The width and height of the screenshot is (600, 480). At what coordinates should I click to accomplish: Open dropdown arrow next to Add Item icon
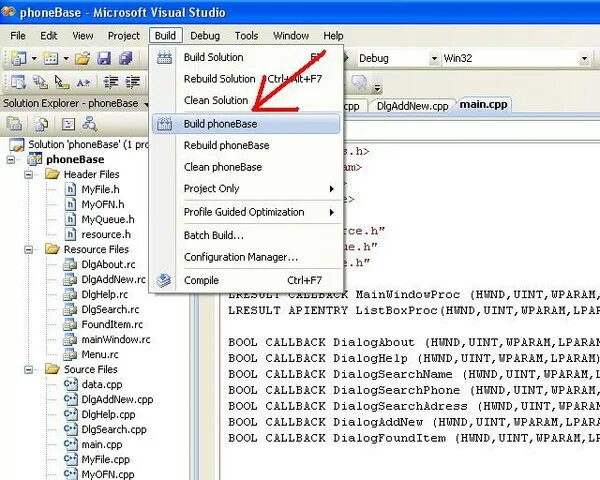[x=66, y=59]
